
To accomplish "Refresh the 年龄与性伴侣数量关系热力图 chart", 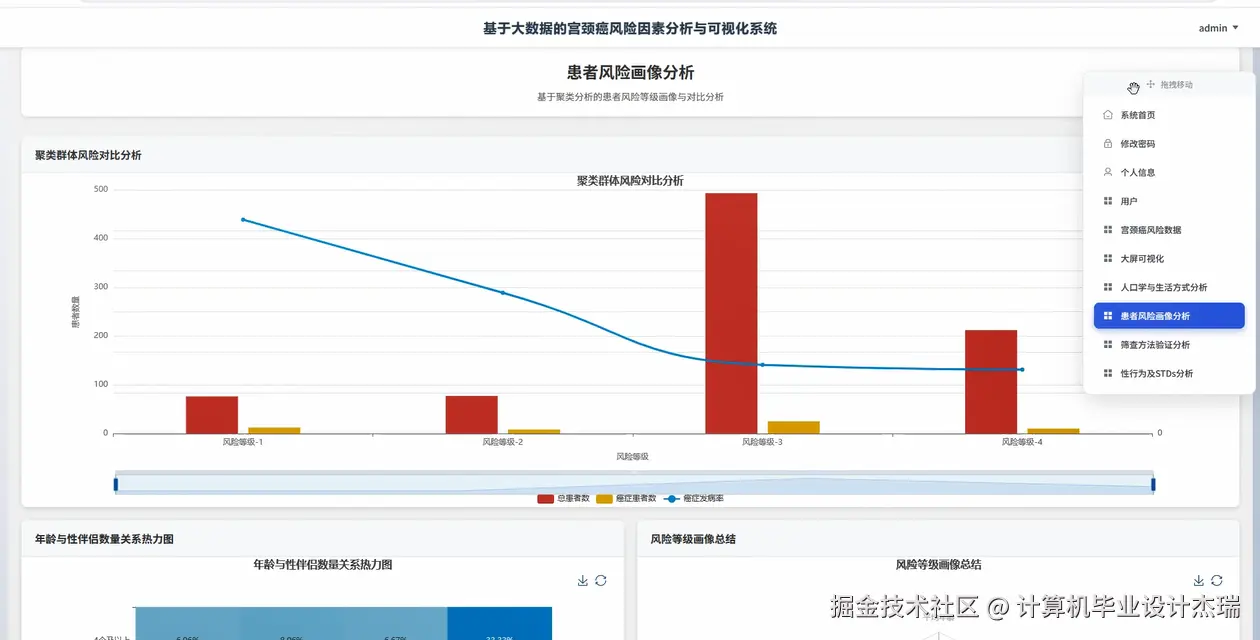I will pos(601,580).
